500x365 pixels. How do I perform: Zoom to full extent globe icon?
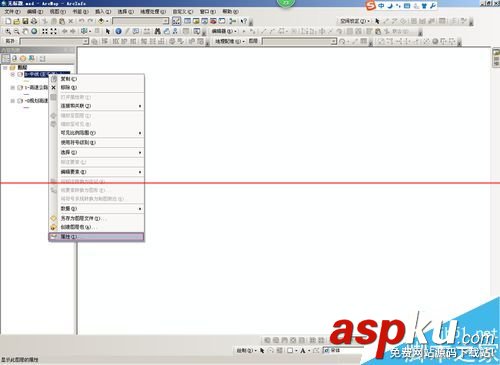34,31
